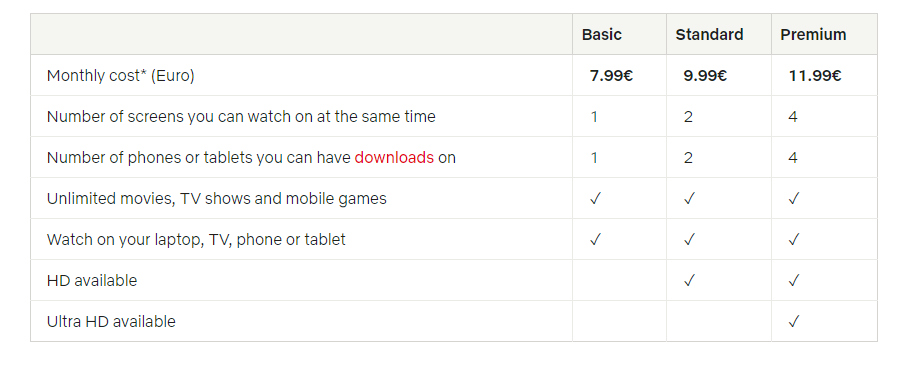Click Unlimited movies checkmark under Basic

(x=595, y=199)
